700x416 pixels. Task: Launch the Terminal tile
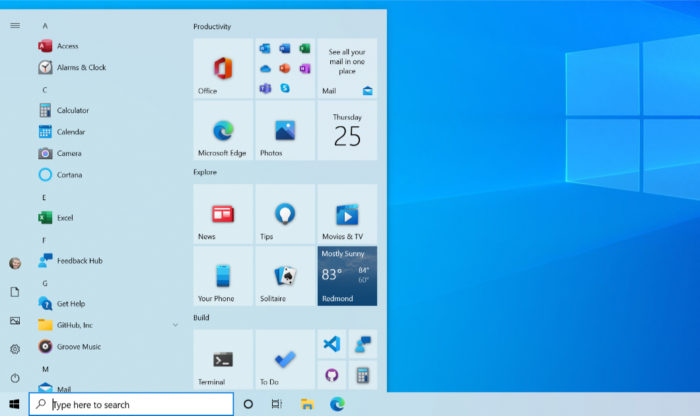coord(223,359)
